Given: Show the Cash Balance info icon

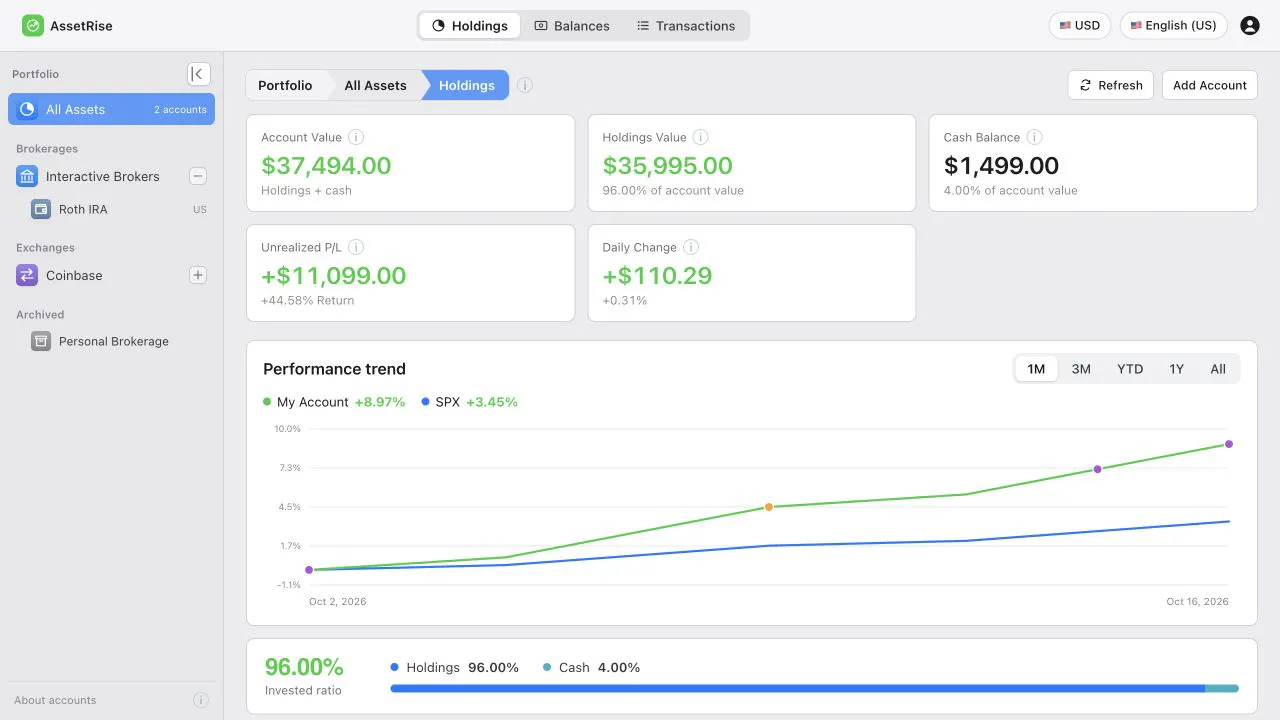Looking at the screenshot, I should [1035, 137].
